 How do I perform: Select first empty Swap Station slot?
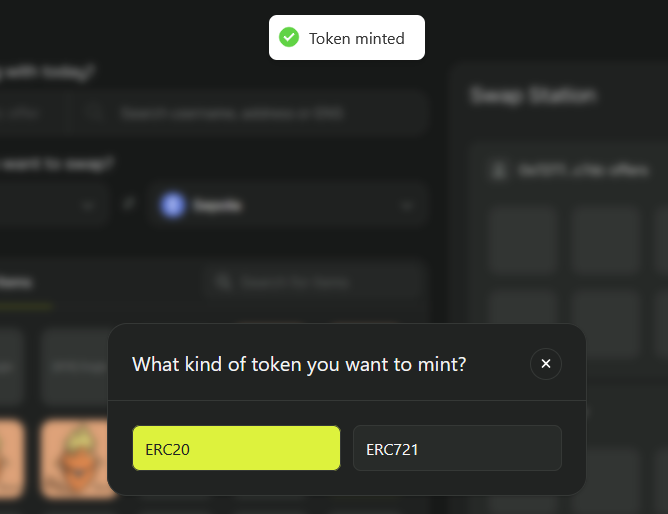click(x=522, y=241)
